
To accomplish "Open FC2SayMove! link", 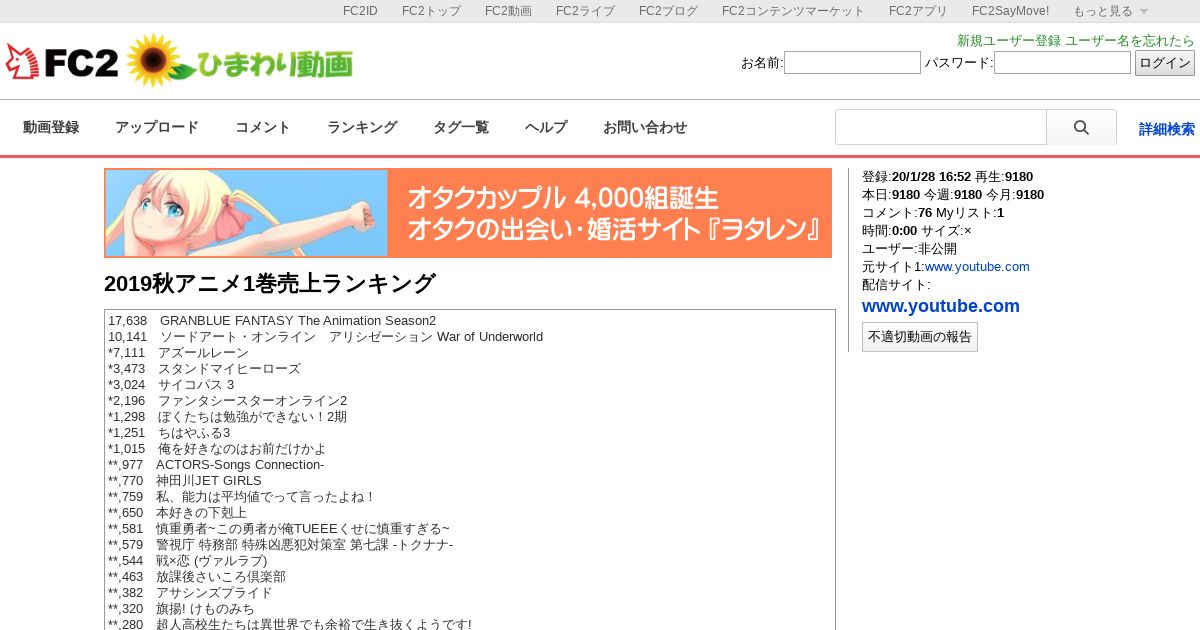I will coord(1010,11).
